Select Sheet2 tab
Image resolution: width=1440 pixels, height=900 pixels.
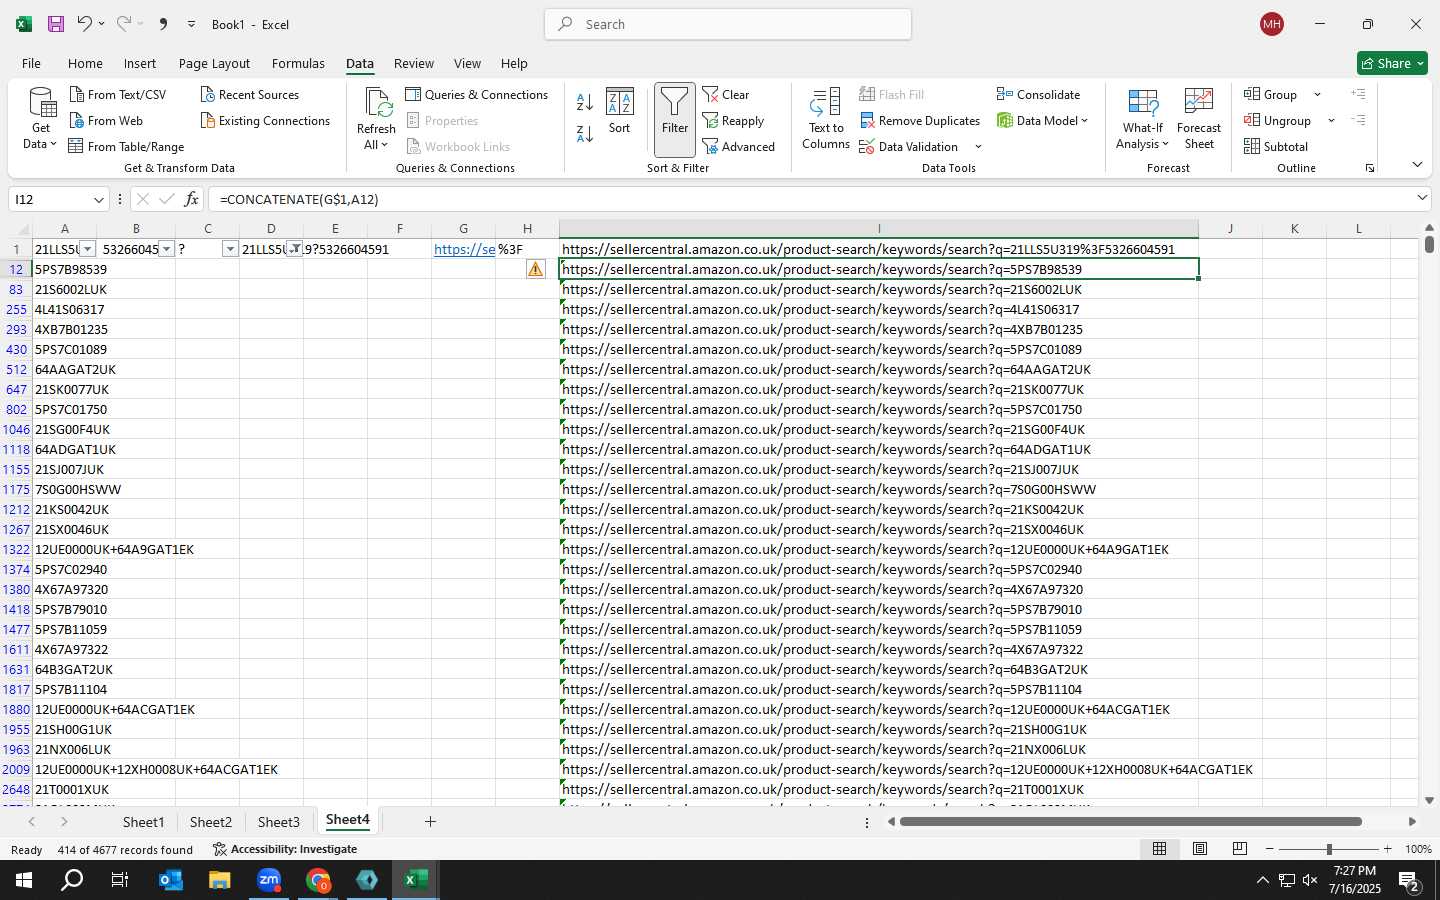[x=211, y=822]
